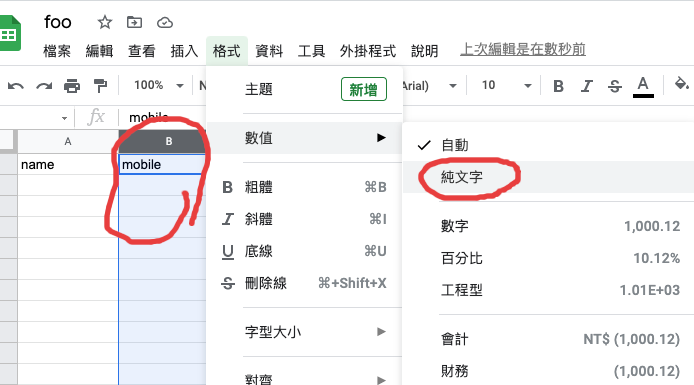The height and width of the screenshot is (385, 694).
Task: Select 百分比 number format
Action: pos(548,258)
